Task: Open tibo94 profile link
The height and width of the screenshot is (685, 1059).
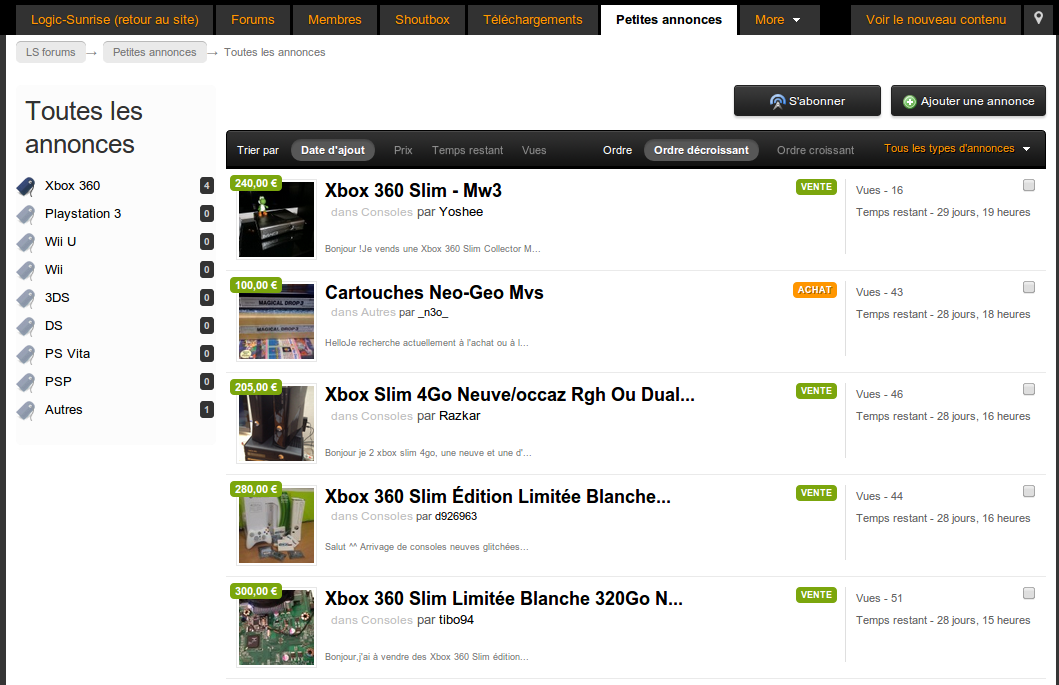Action: tap(457, 620)
